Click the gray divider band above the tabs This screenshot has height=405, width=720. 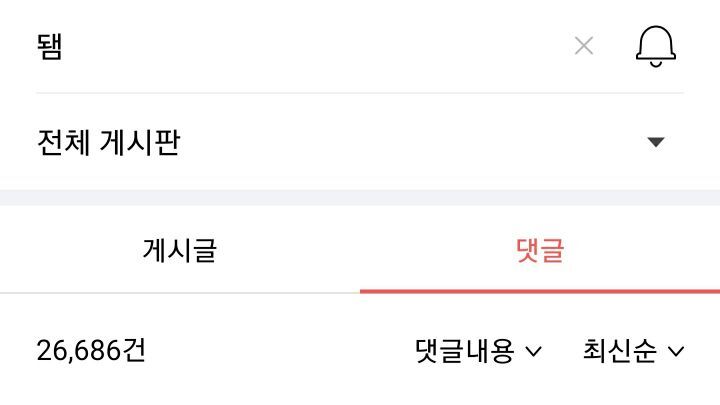coord(360,197)
